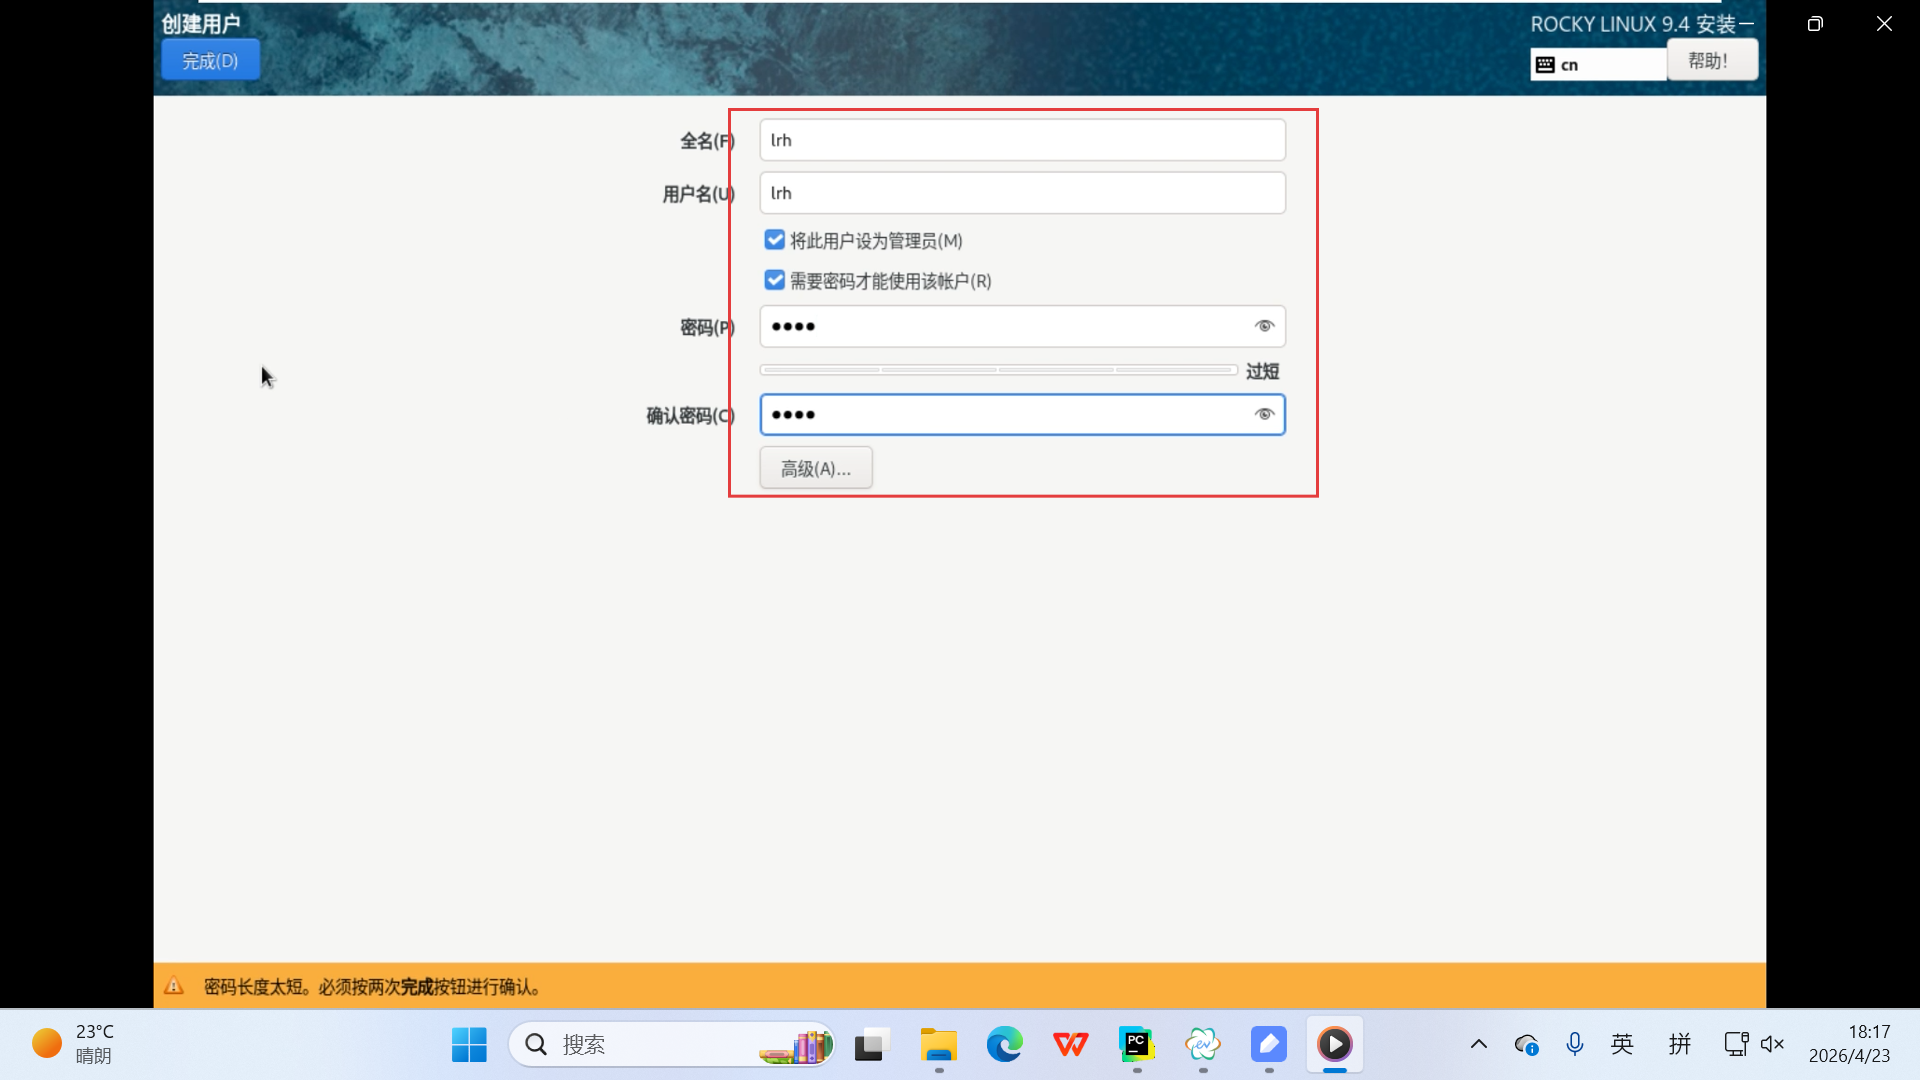Open the cn keyboard layout selector

1597,65
